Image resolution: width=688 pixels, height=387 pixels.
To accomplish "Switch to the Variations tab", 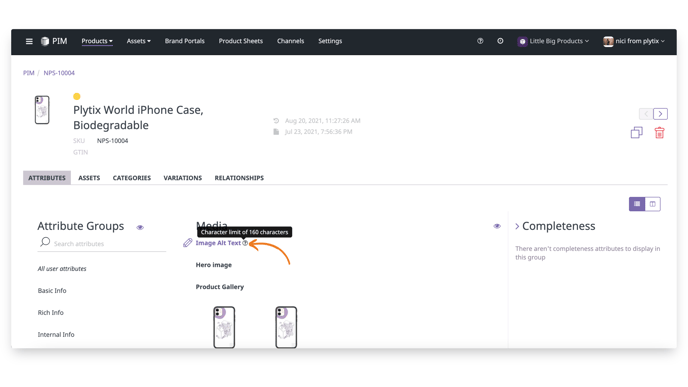I will 183,178.
